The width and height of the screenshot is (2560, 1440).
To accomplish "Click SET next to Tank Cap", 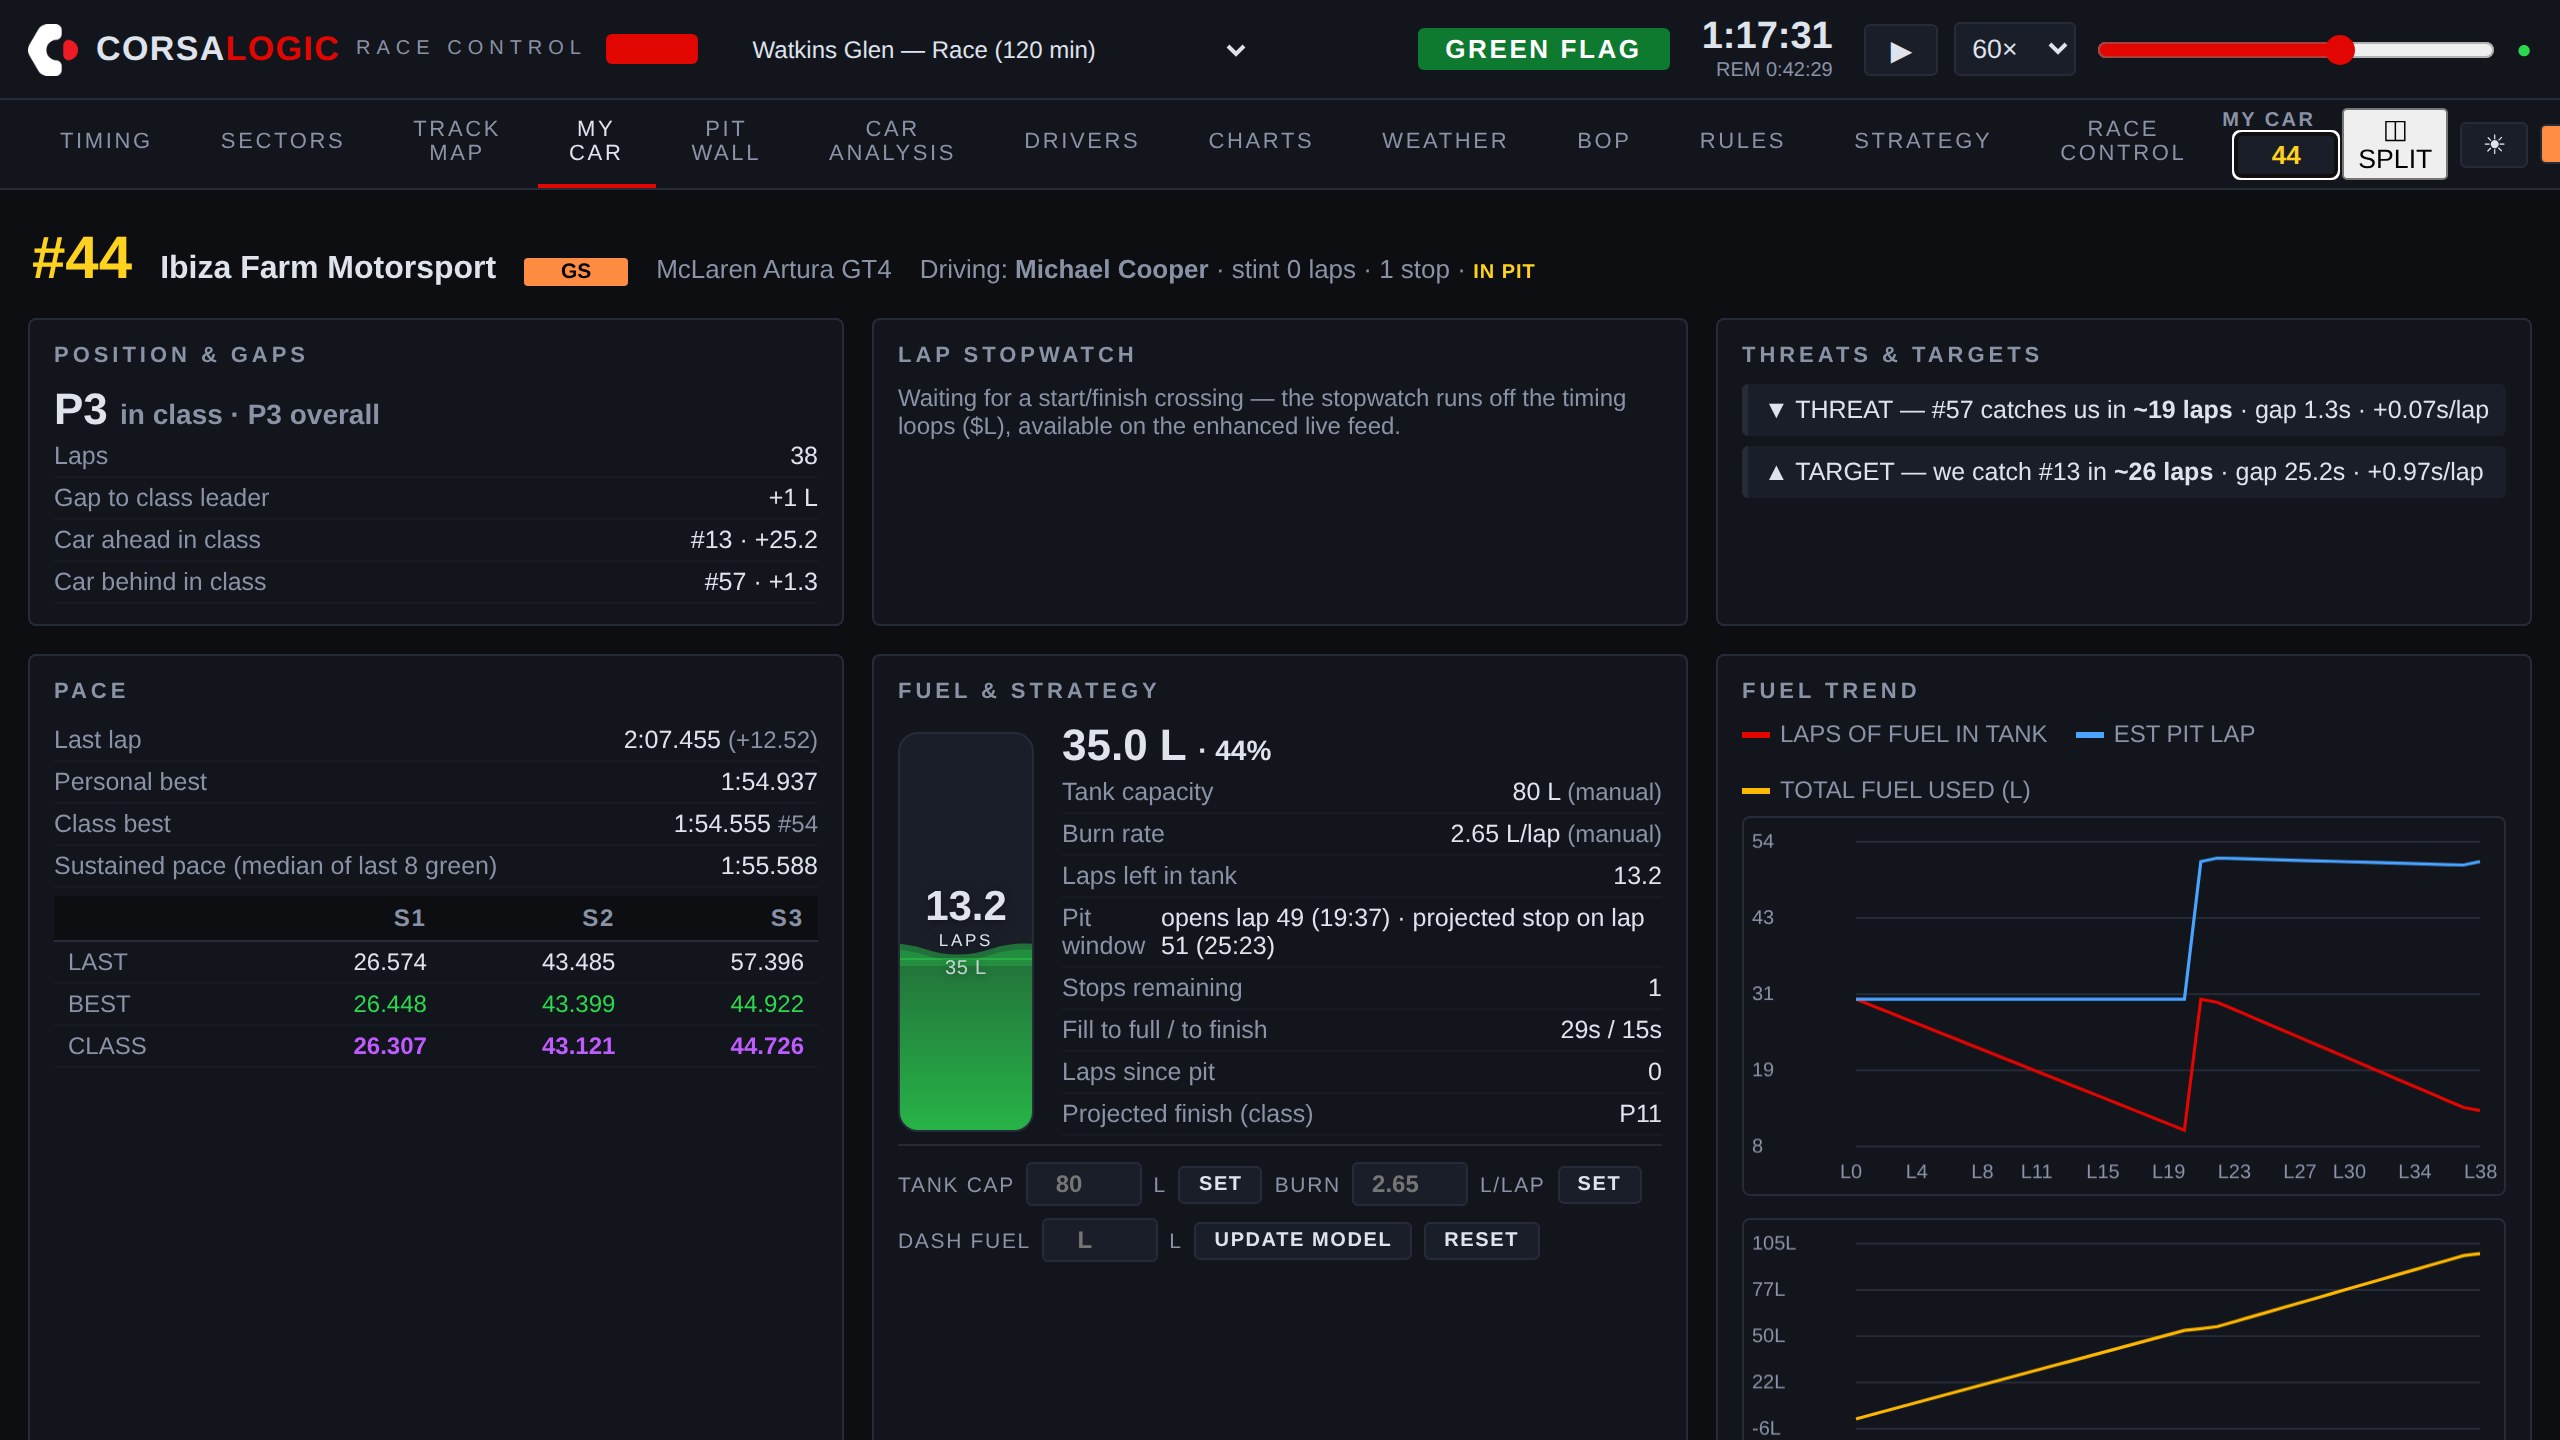I will (x=1220, y=1184).
